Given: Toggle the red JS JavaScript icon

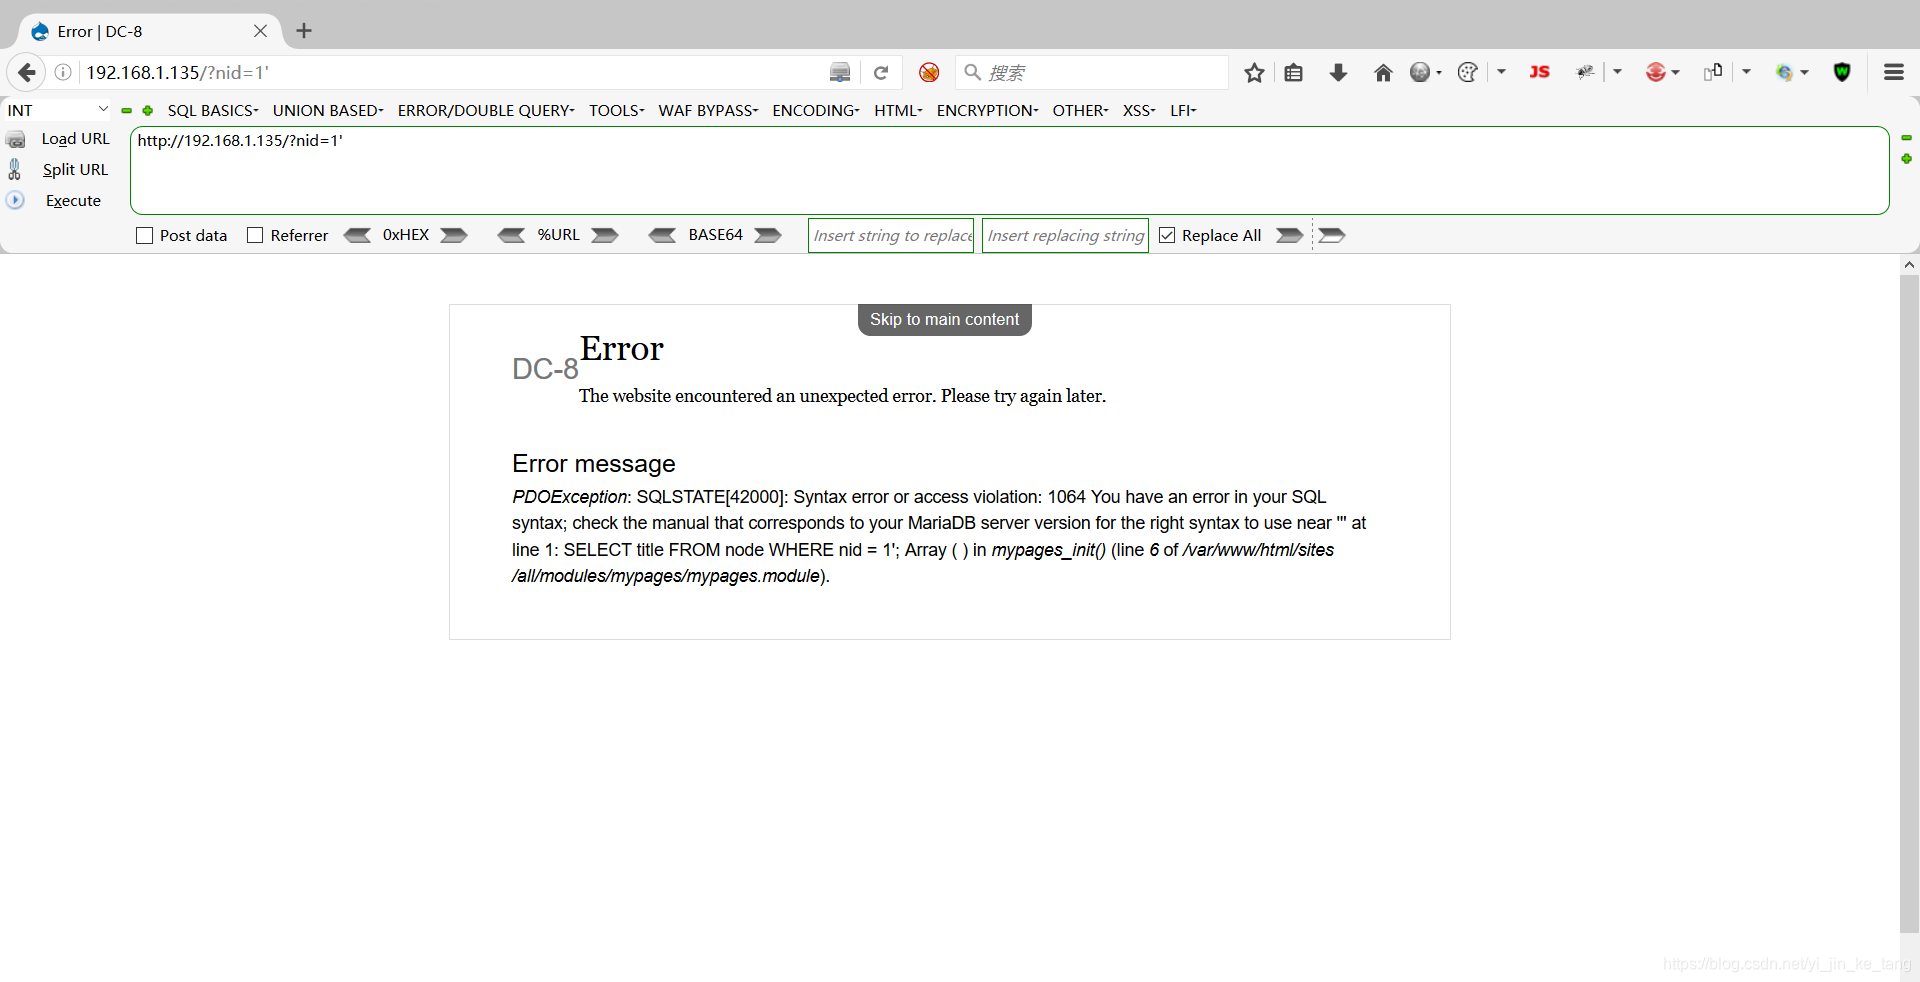Looking at the screenshot, I should 1539,72.
